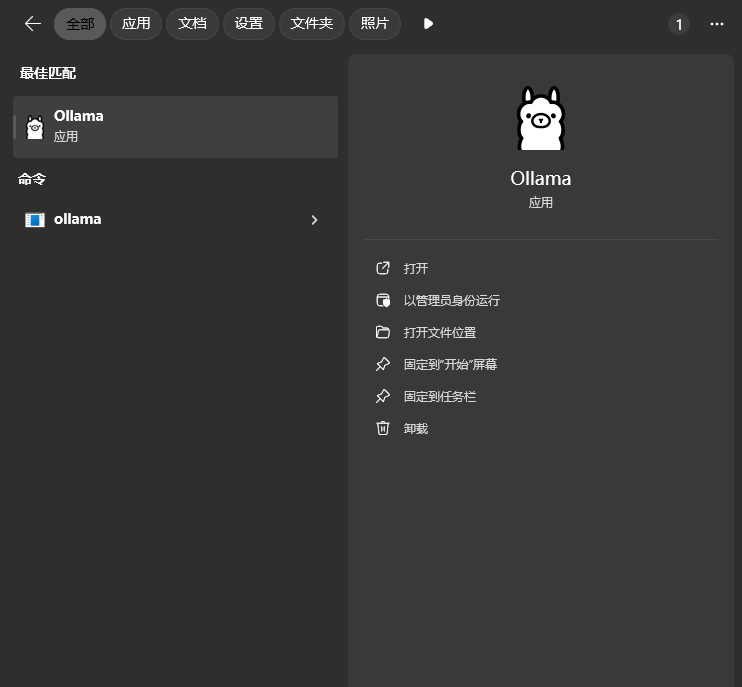The image size is (742, 687).
Task: Click the Ollama title in details pane
Action: (x=540, y=179)
